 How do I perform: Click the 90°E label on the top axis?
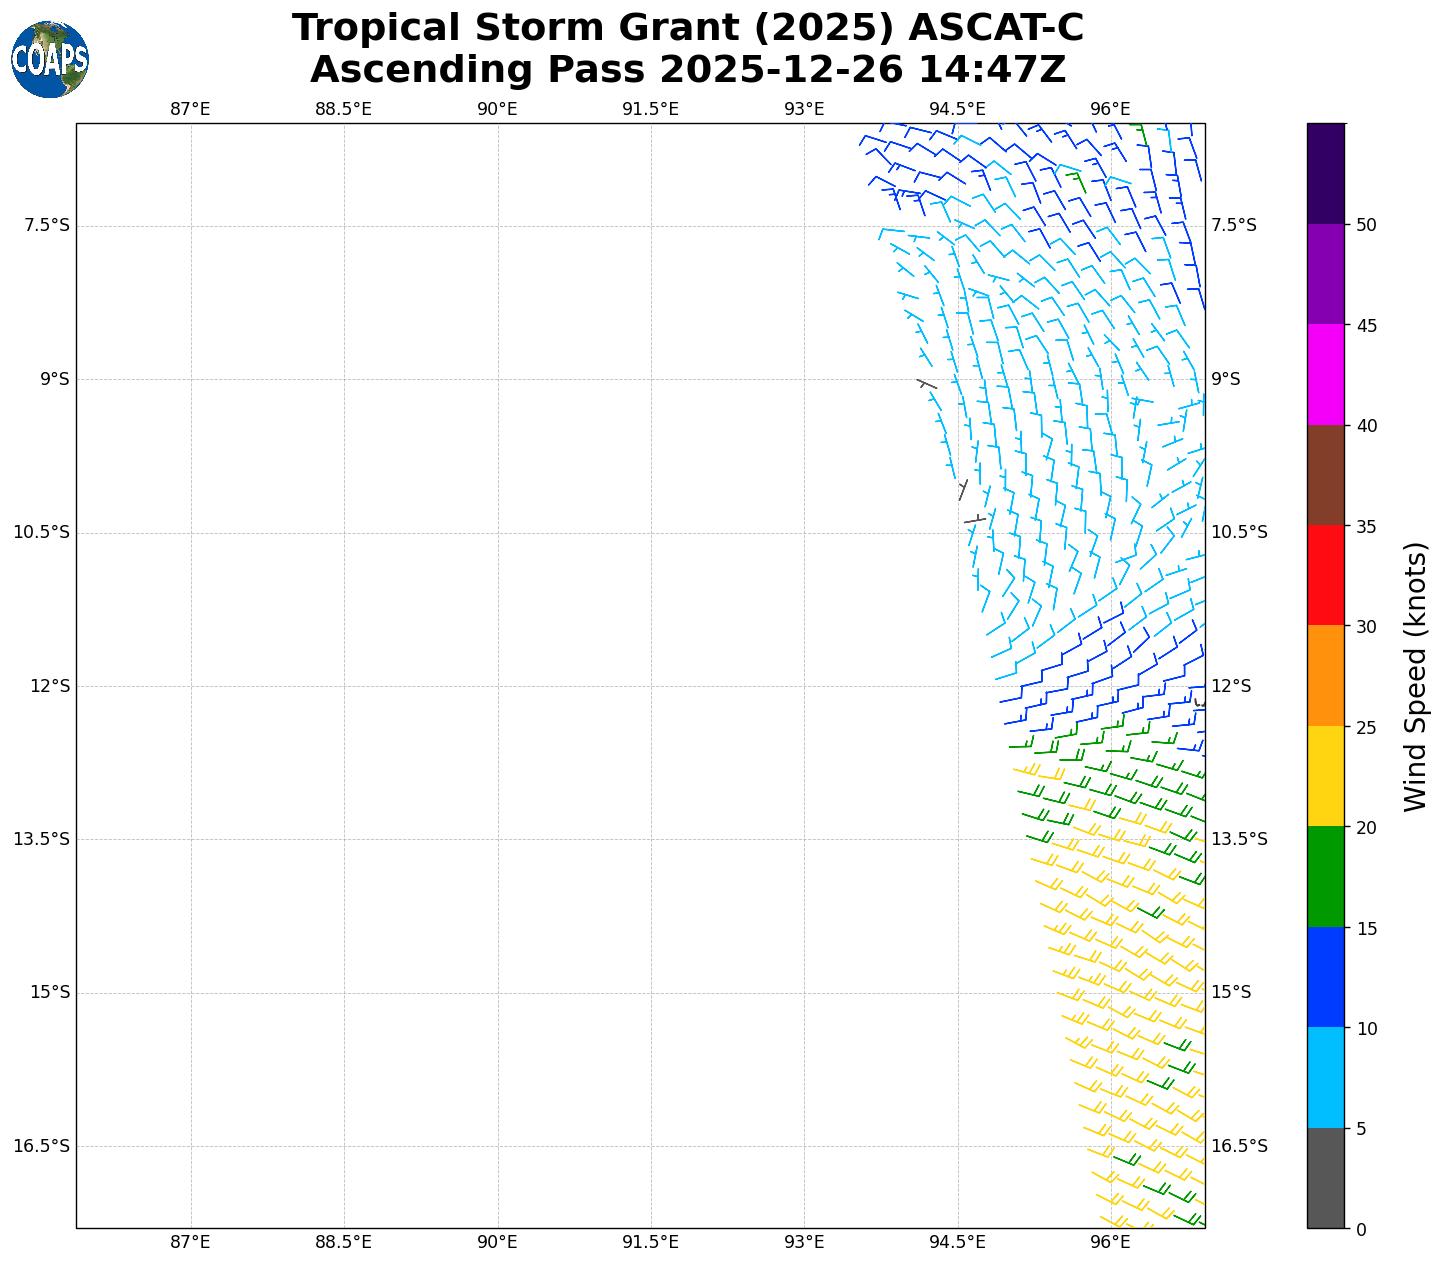pos(497,109)
